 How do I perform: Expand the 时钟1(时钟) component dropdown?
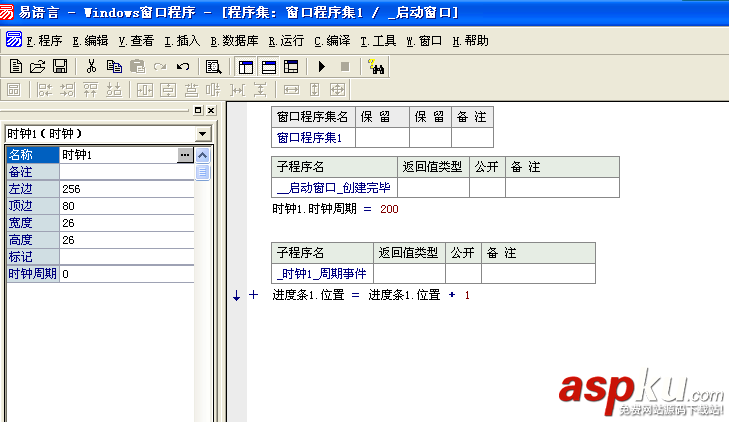[202, 134]
